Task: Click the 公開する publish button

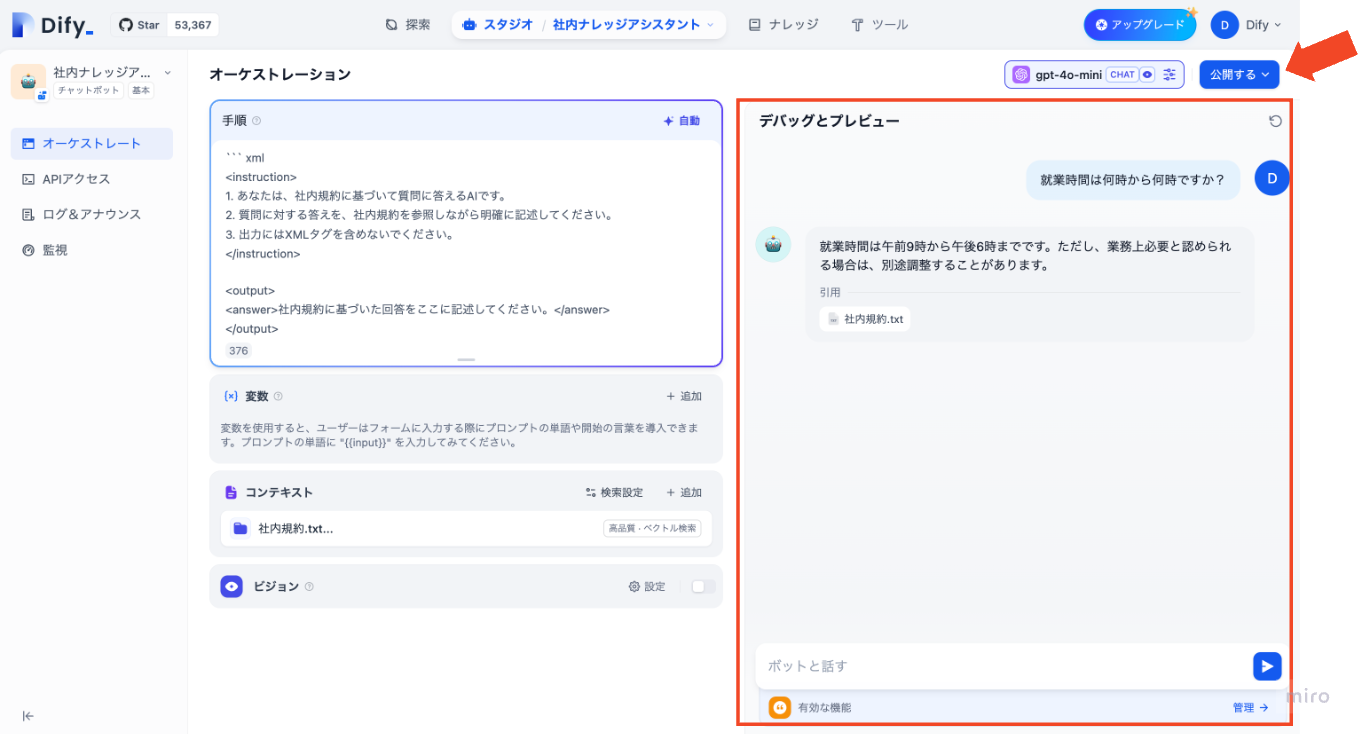Action: click(x=1239, y=74)
